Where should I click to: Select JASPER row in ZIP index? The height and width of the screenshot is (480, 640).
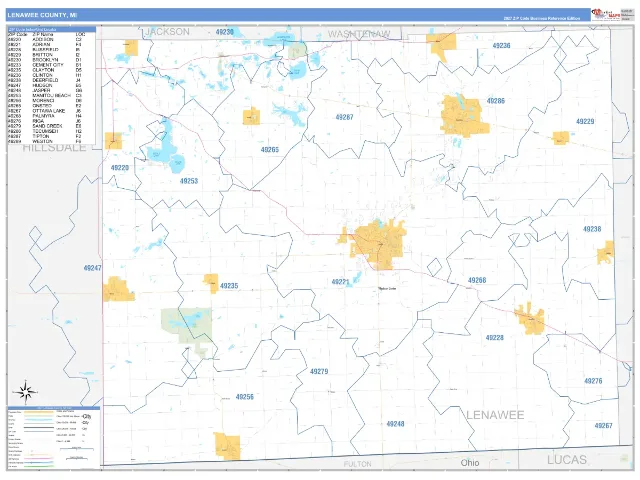click(45, 90)
